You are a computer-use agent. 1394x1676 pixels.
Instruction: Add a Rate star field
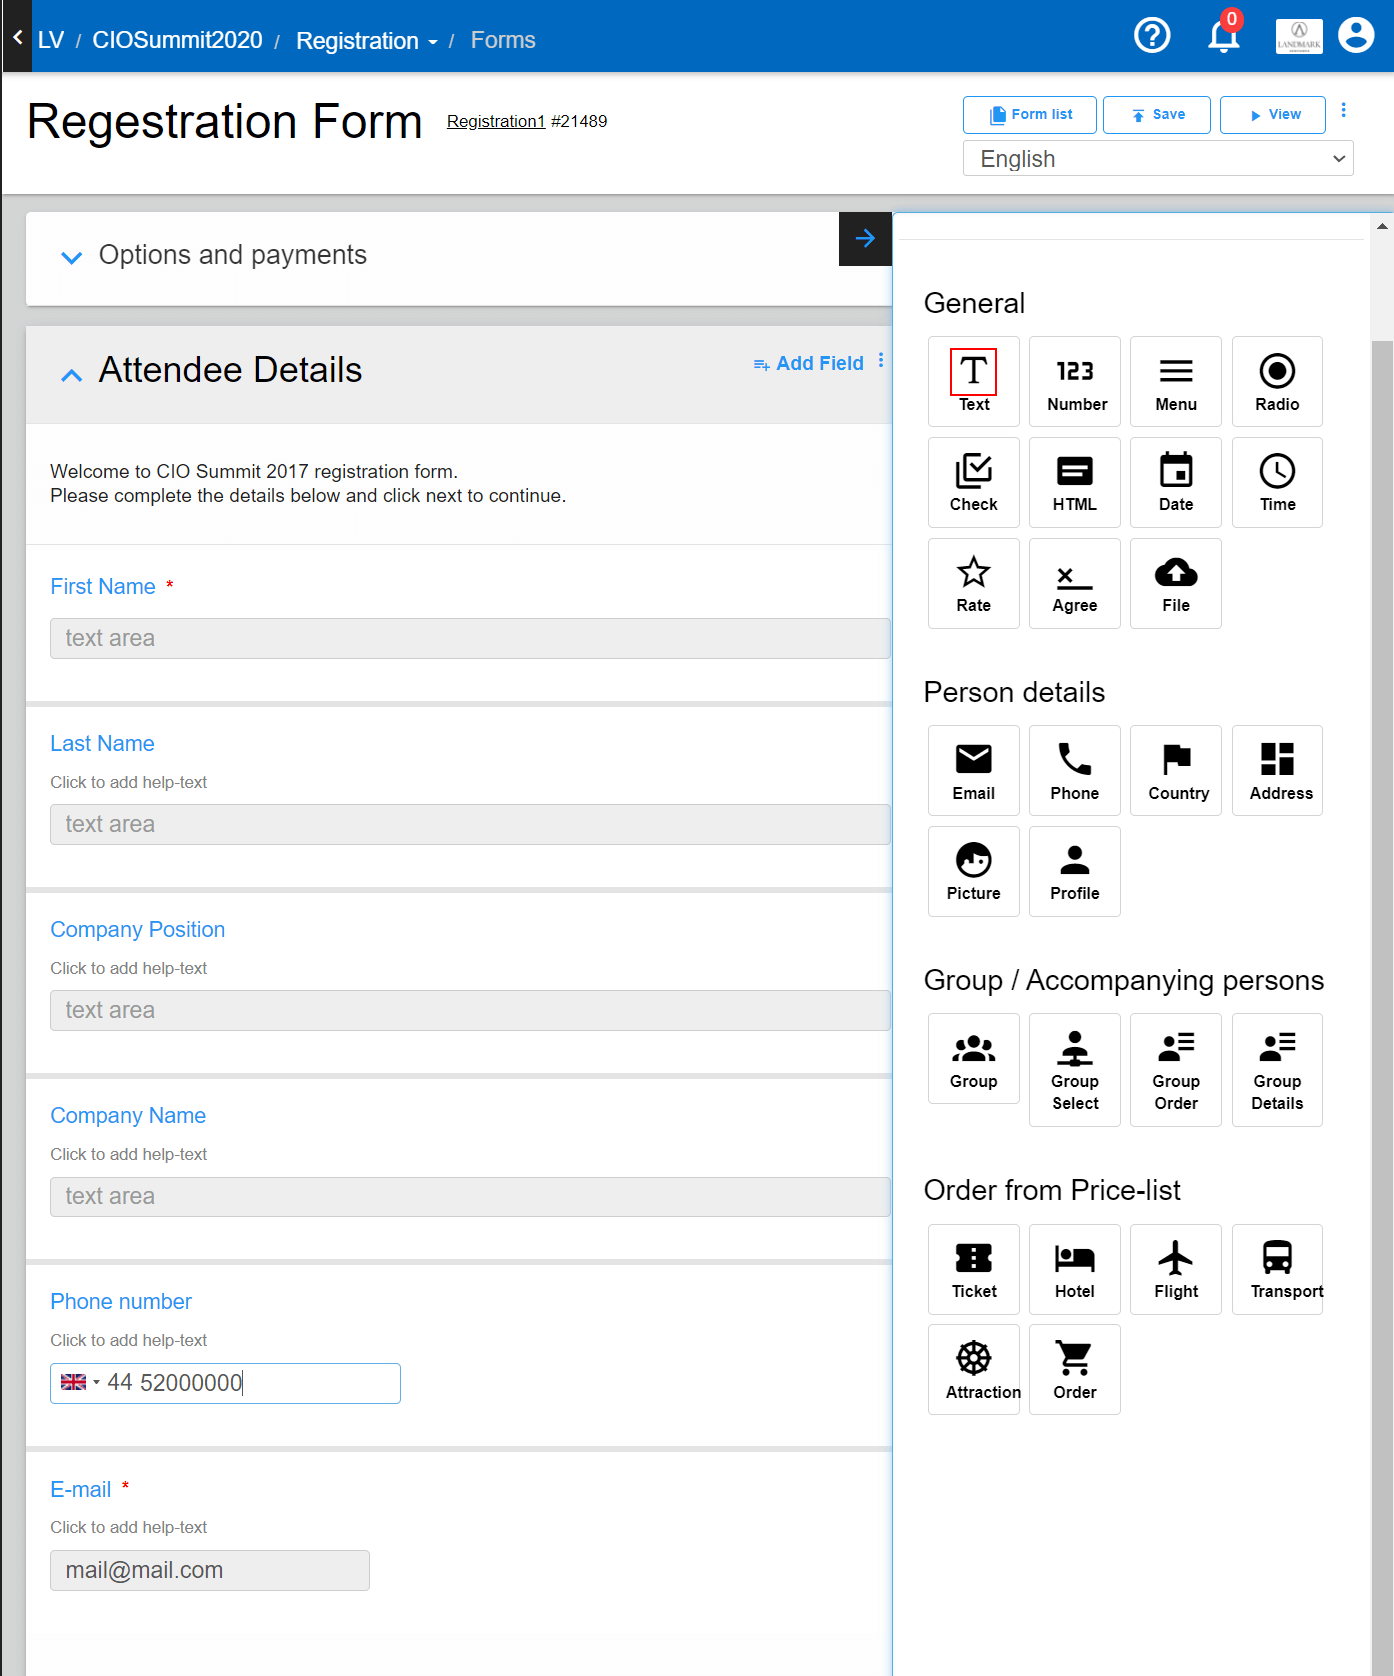pyautogui.click(x=973, y=583)
